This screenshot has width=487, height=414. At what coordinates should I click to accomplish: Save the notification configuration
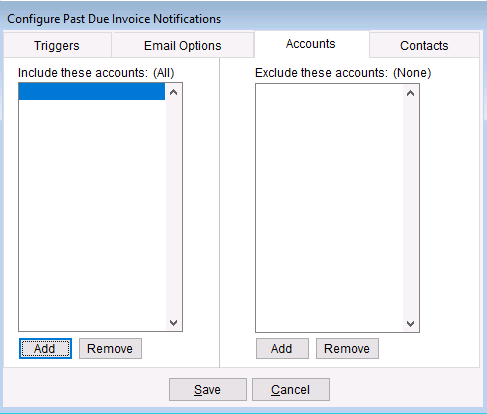[x=208, y=389]
